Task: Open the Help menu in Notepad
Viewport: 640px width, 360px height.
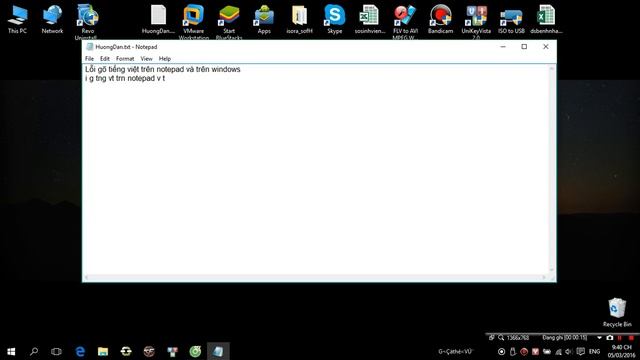Action: [x=164, y=59]
